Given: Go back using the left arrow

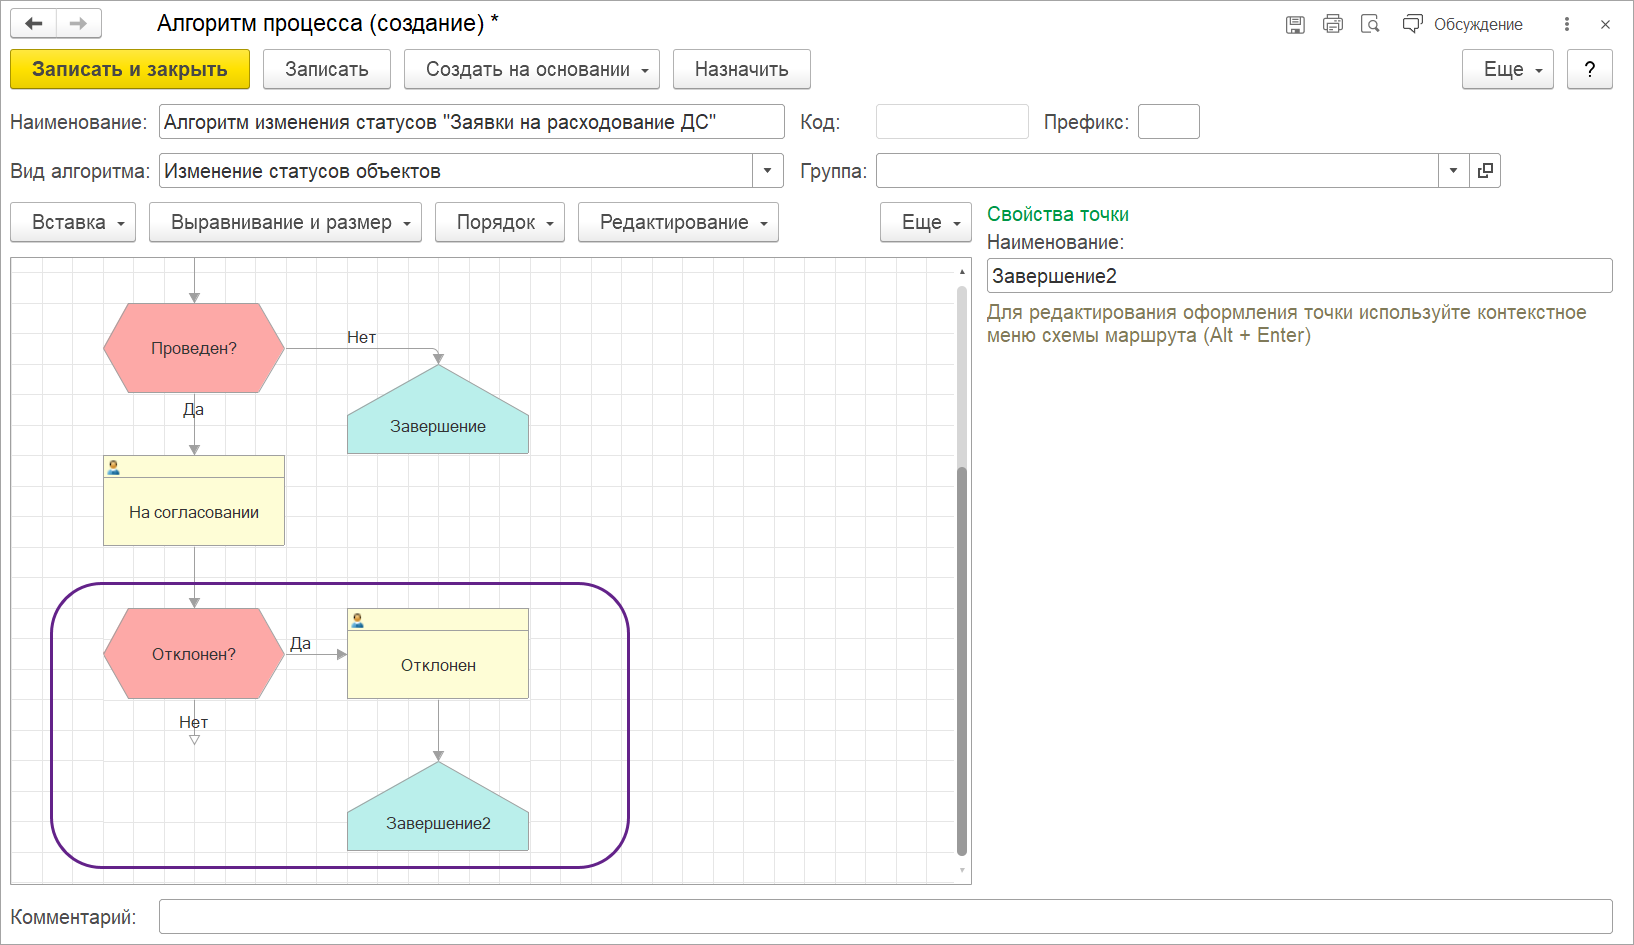Looking at the screenshot, I should pyautogui.click(x=33, y=23).
